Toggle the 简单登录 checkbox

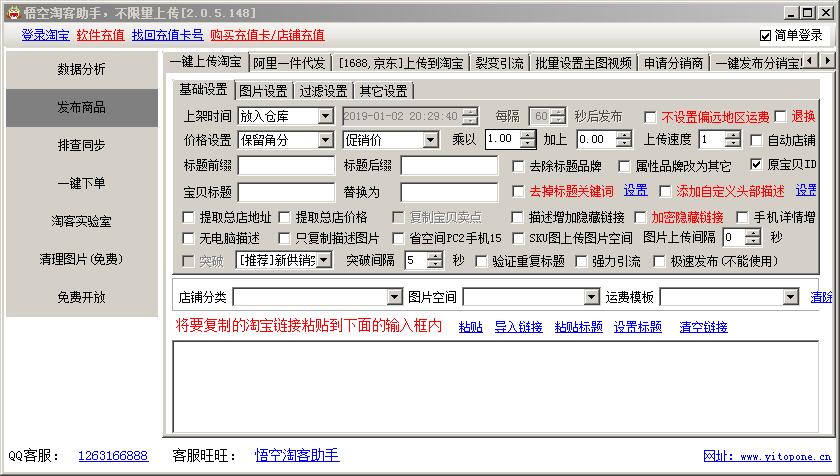click(x=765, y=36)
